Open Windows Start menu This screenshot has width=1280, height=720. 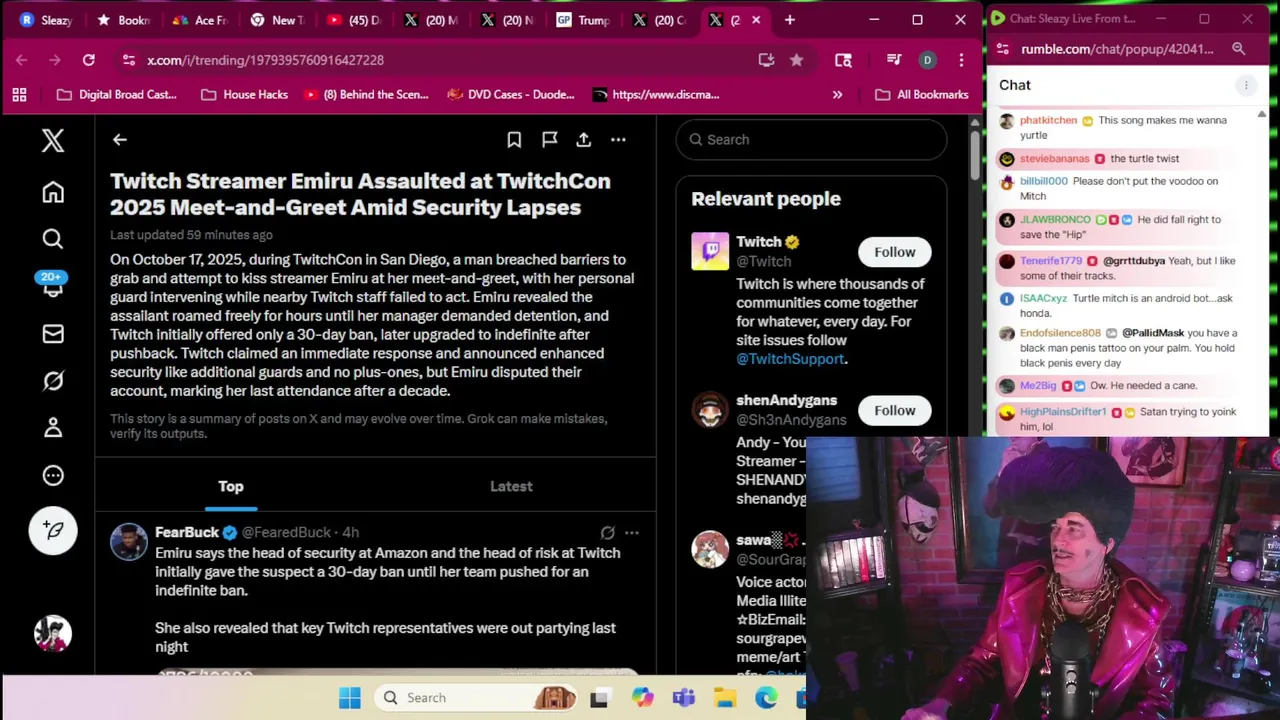(x=349, y=698)
